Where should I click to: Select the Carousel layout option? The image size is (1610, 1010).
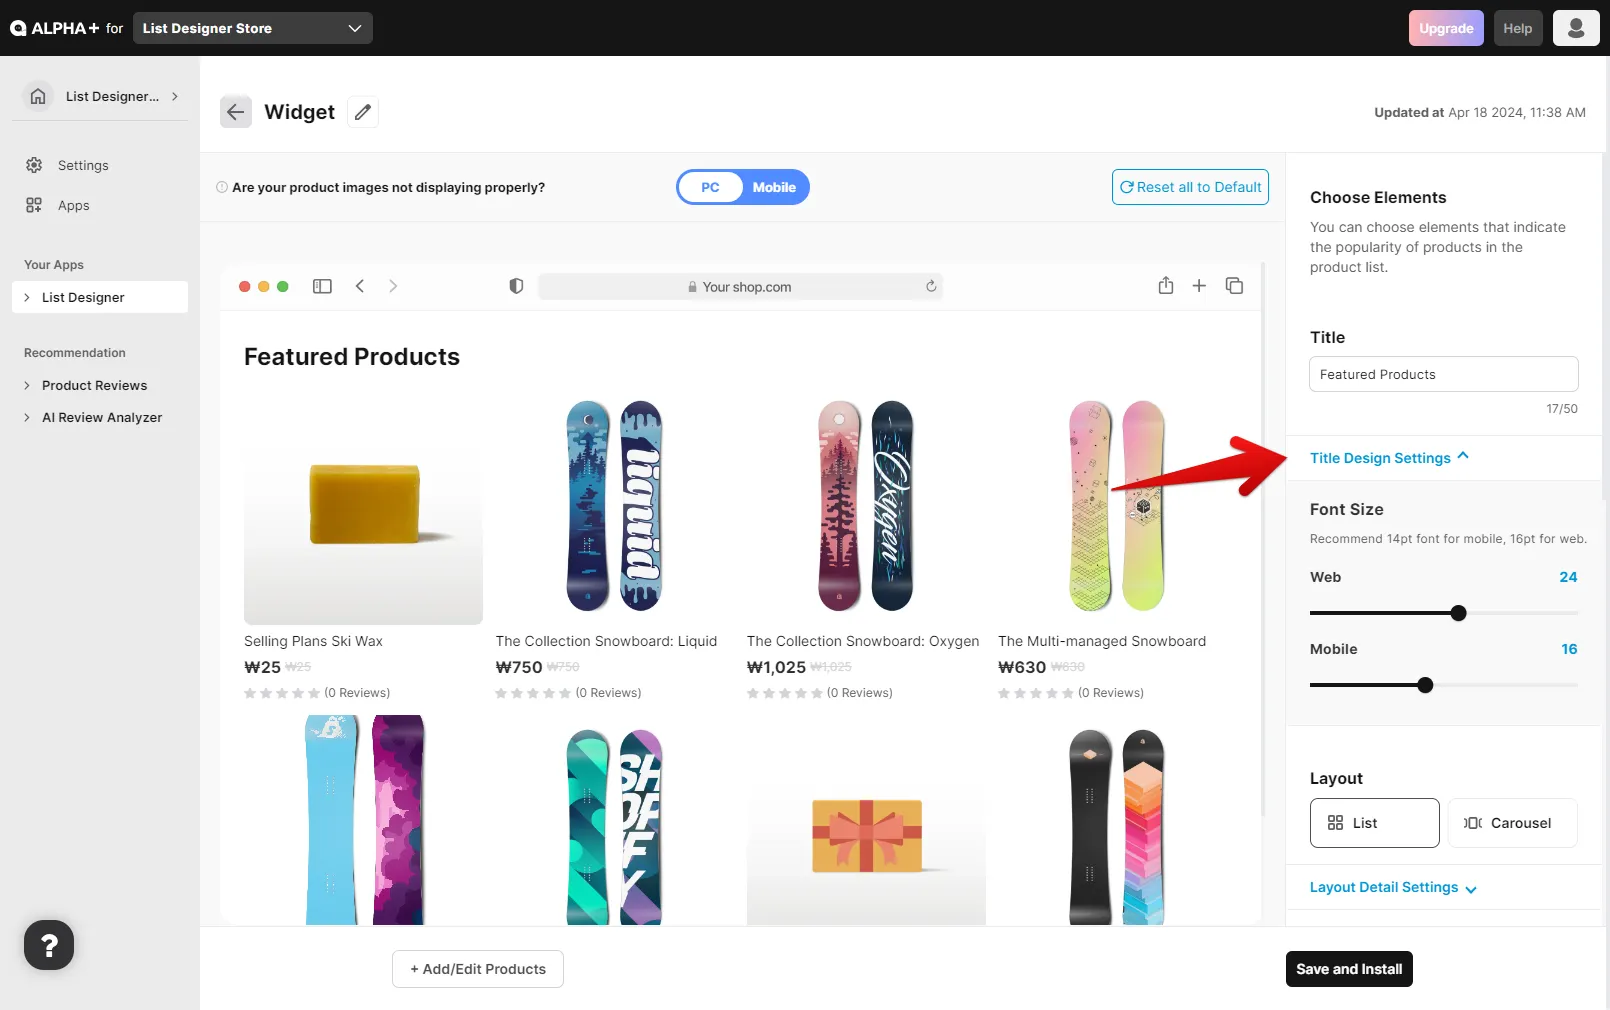click(x=1512, y=823)
